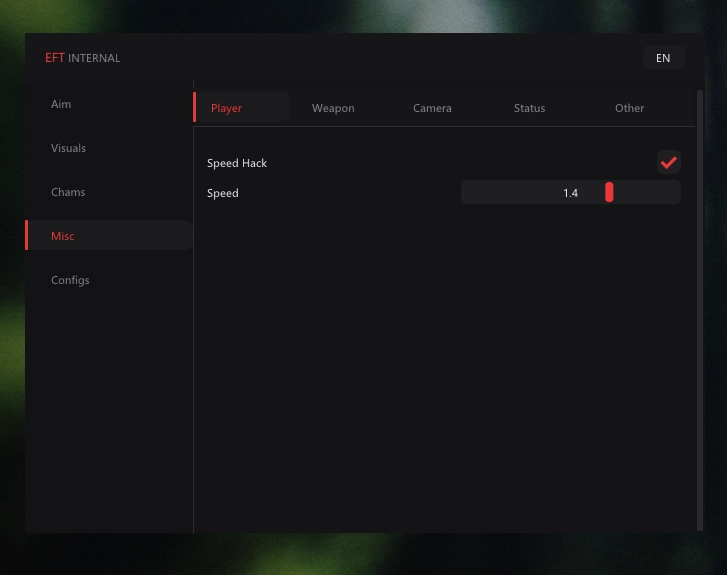Click the Speed setting label
Screen dimensions: 727x575
[x=223, y=193]
